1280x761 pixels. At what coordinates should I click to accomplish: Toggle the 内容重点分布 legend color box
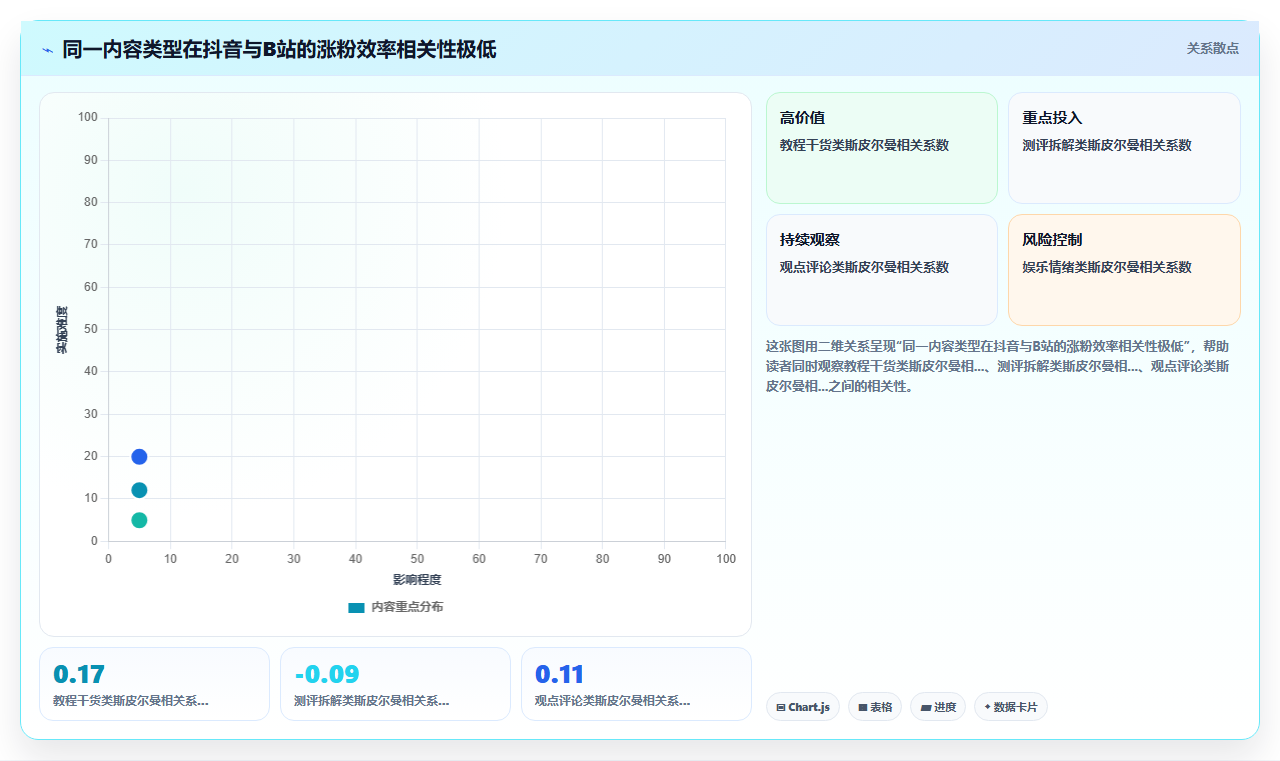356,607
